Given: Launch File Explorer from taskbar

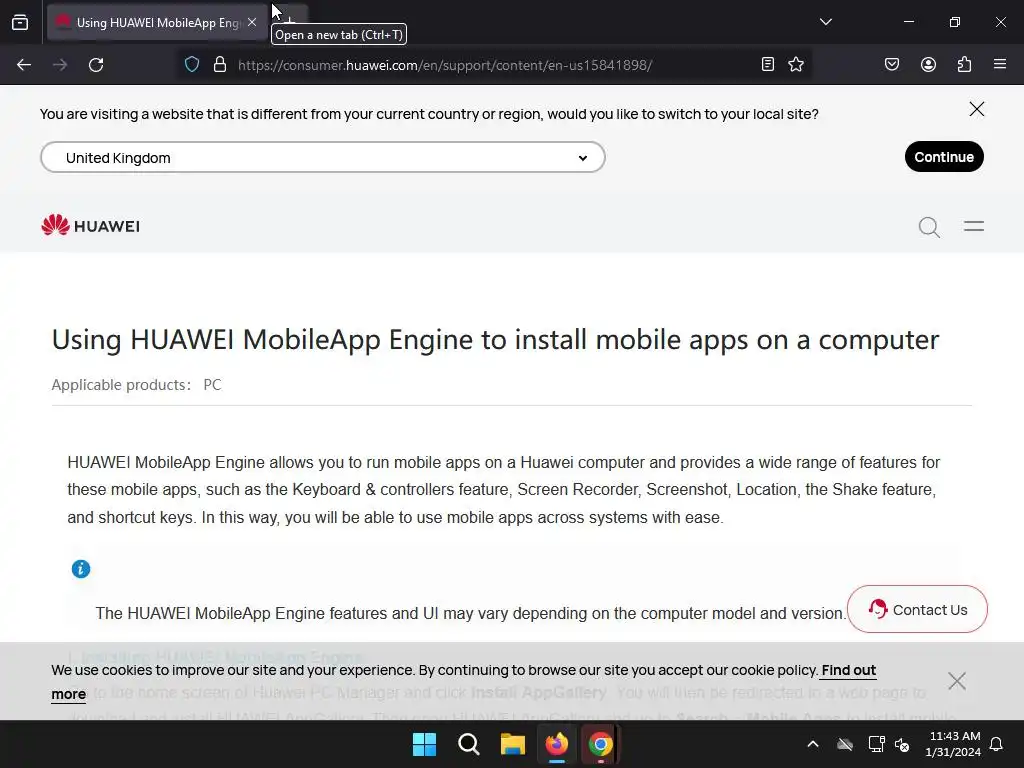Looking at the screenshot, I should pos(513,744).
